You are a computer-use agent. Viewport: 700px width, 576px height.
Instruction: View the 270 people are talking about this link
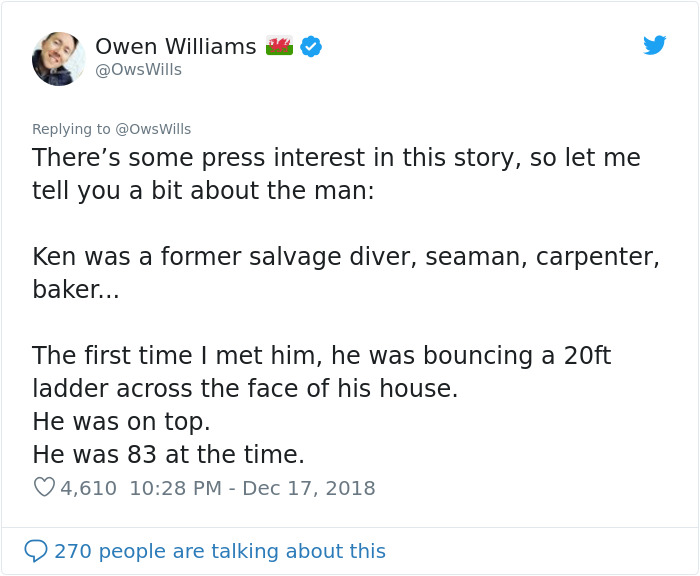(219, 551)
